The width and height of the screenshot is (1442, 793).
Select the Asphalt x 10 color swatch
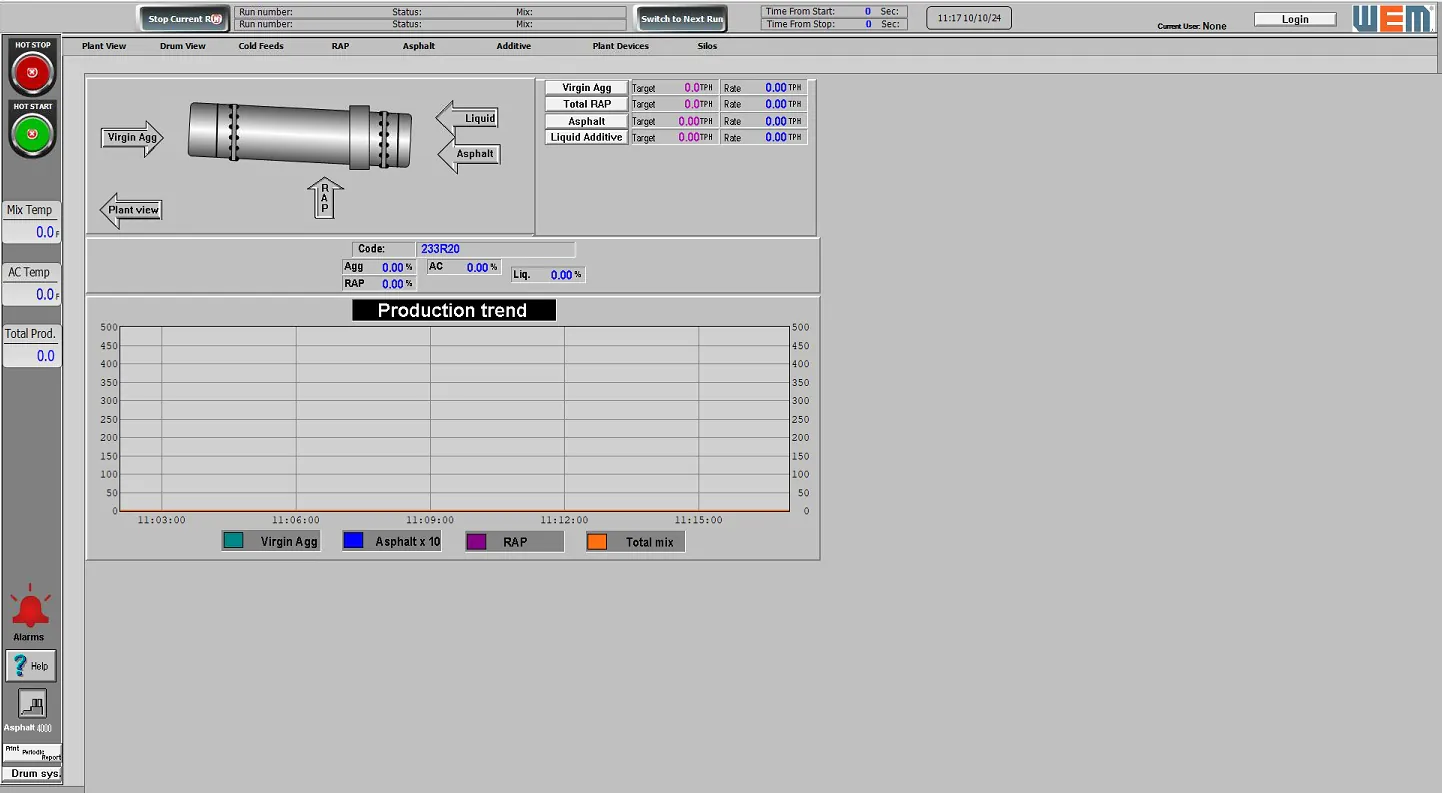[352, 540]
